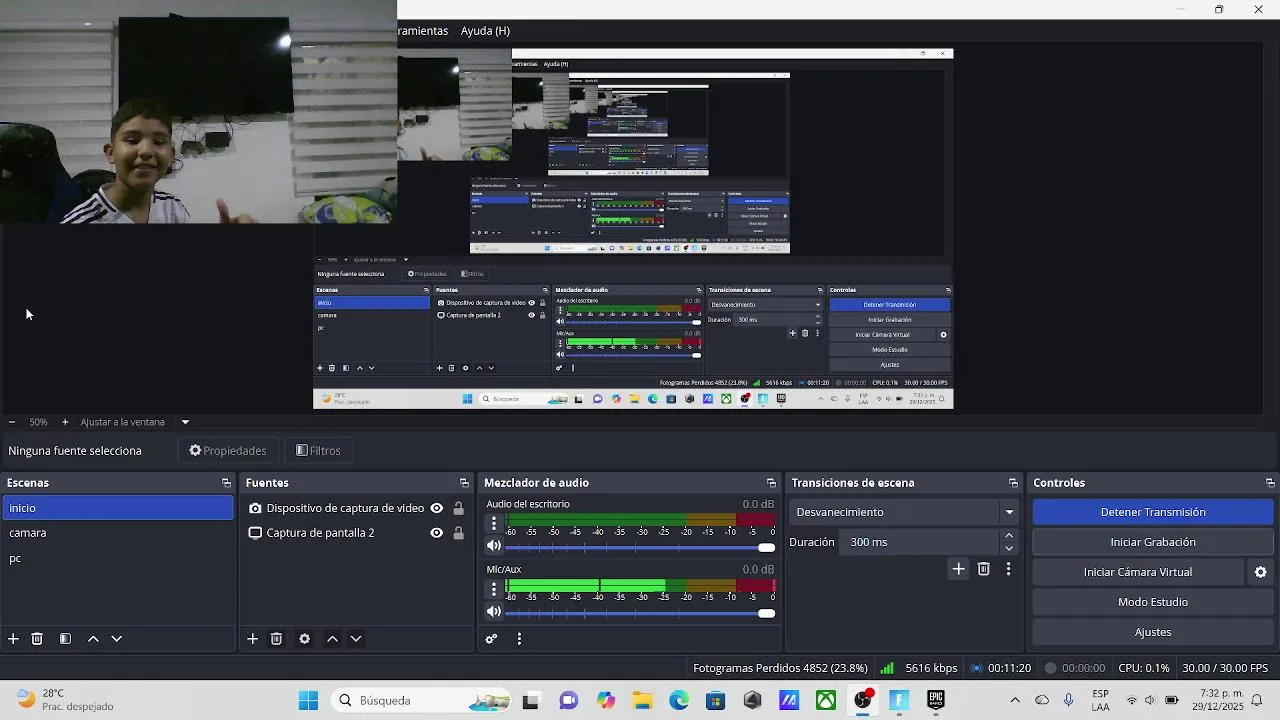This screenshot has height=720, width=1280.
Task: Move source down in Fuentes
Action: [x=356, y=639]
